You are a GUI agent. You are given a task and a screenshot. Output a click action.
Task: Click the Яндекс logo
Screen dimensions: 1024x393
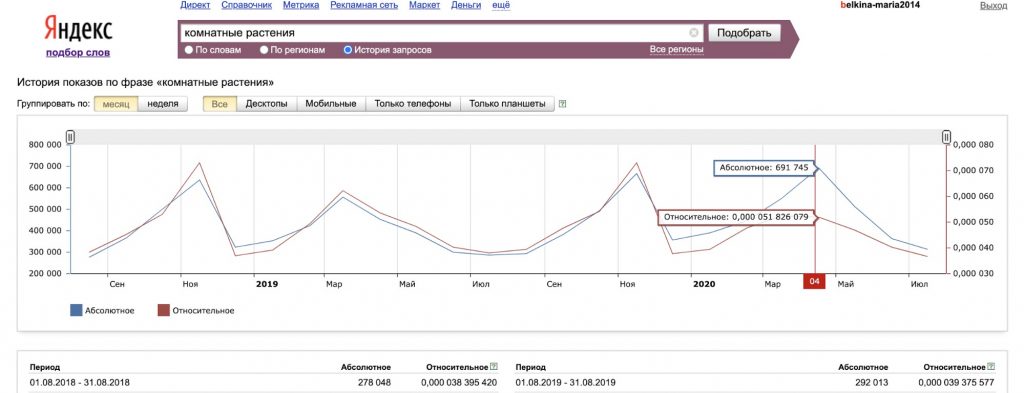coord(78,30)
